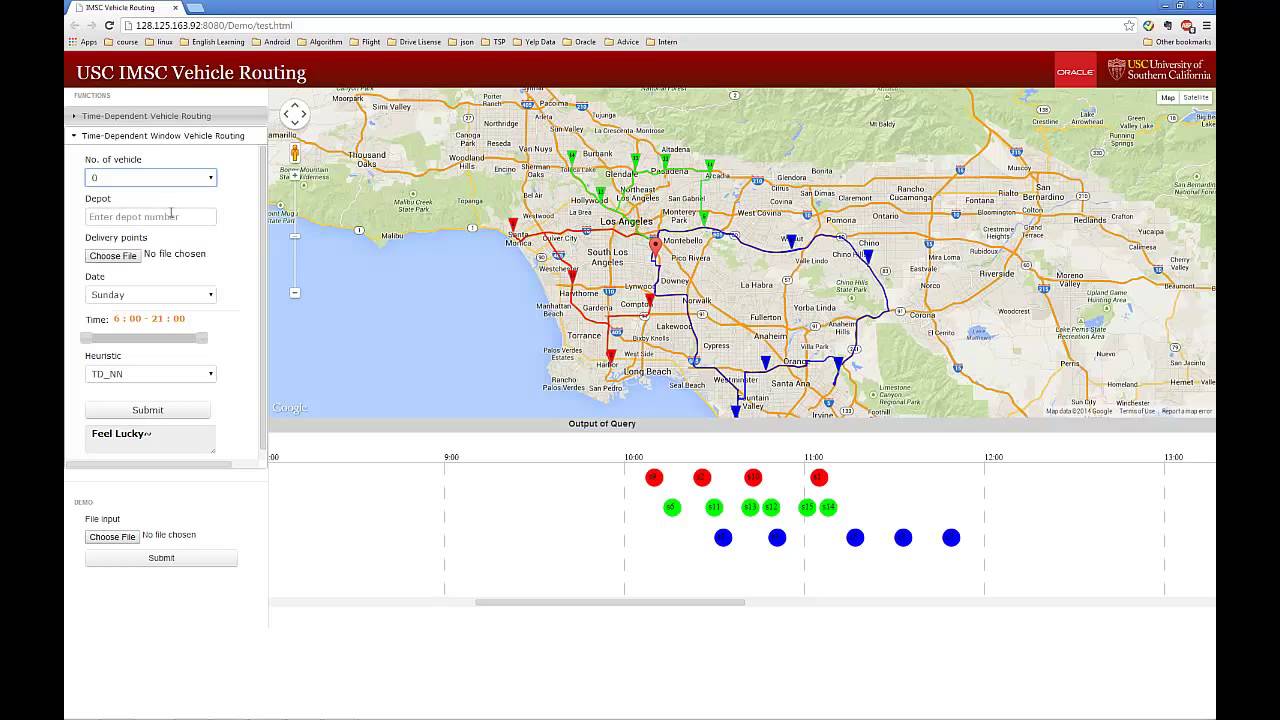Select red timeline dot s1
Screen dimensions: 1280x720
[819, 478]
